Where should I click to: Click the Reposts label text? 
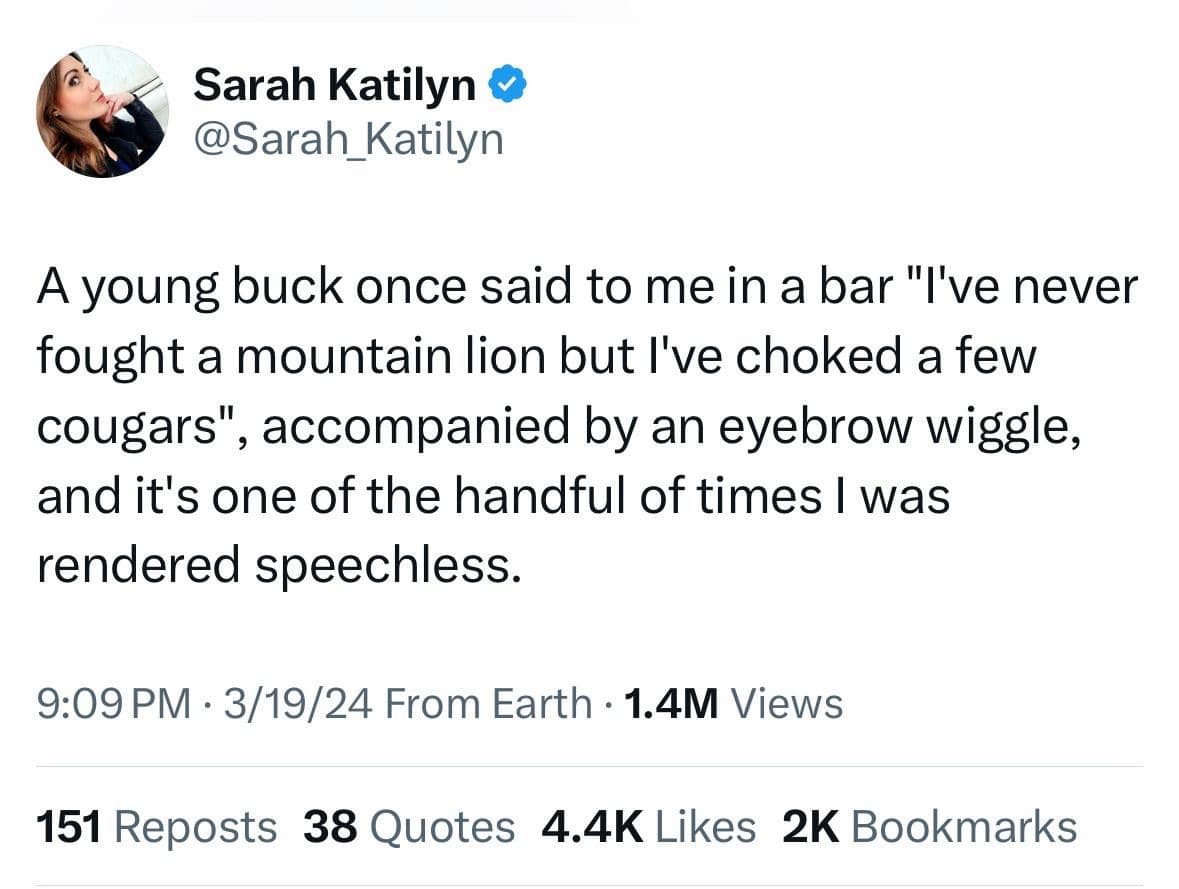[195, 826]
